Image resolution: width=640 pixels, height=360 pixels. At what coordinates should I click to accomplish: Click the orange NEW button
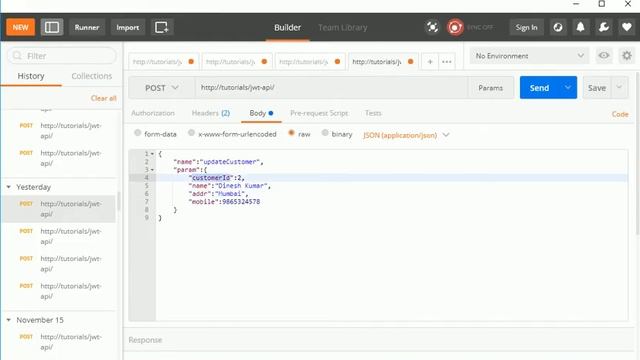20,27
